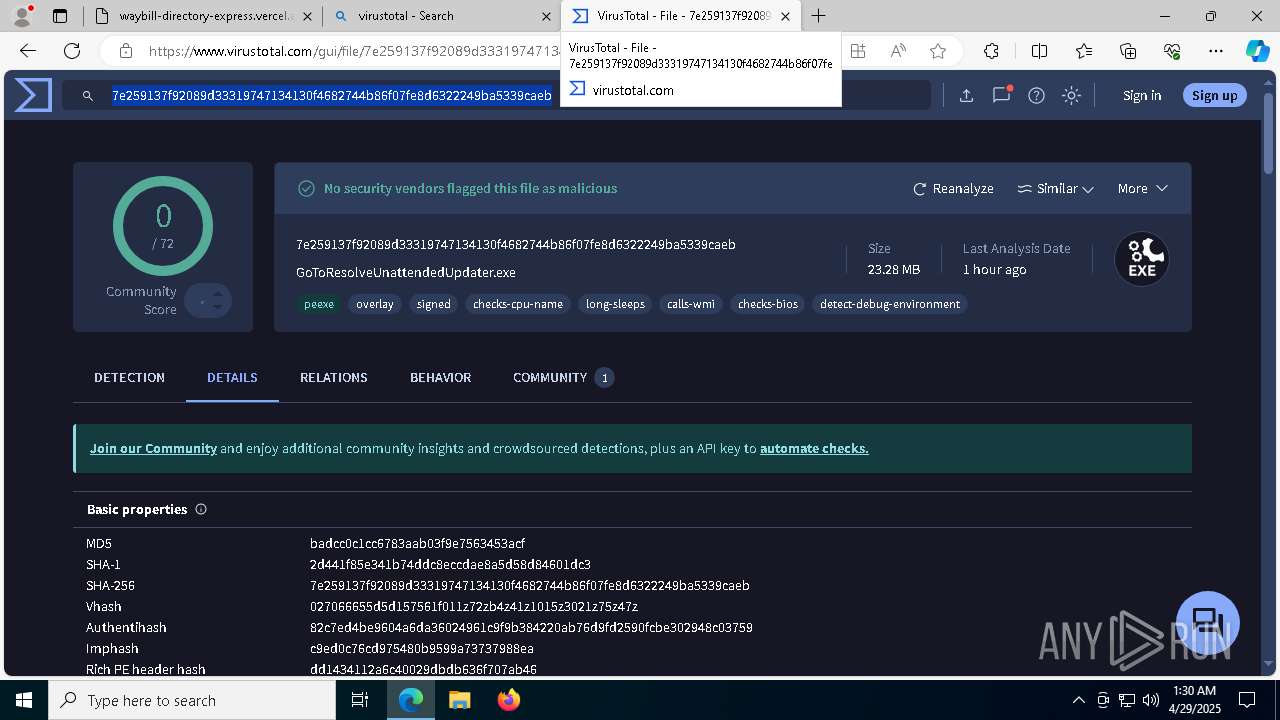This screenshot has width=1280, height=720.
Task: Click the checks-cpu-name tag
Action: point(518,304)
